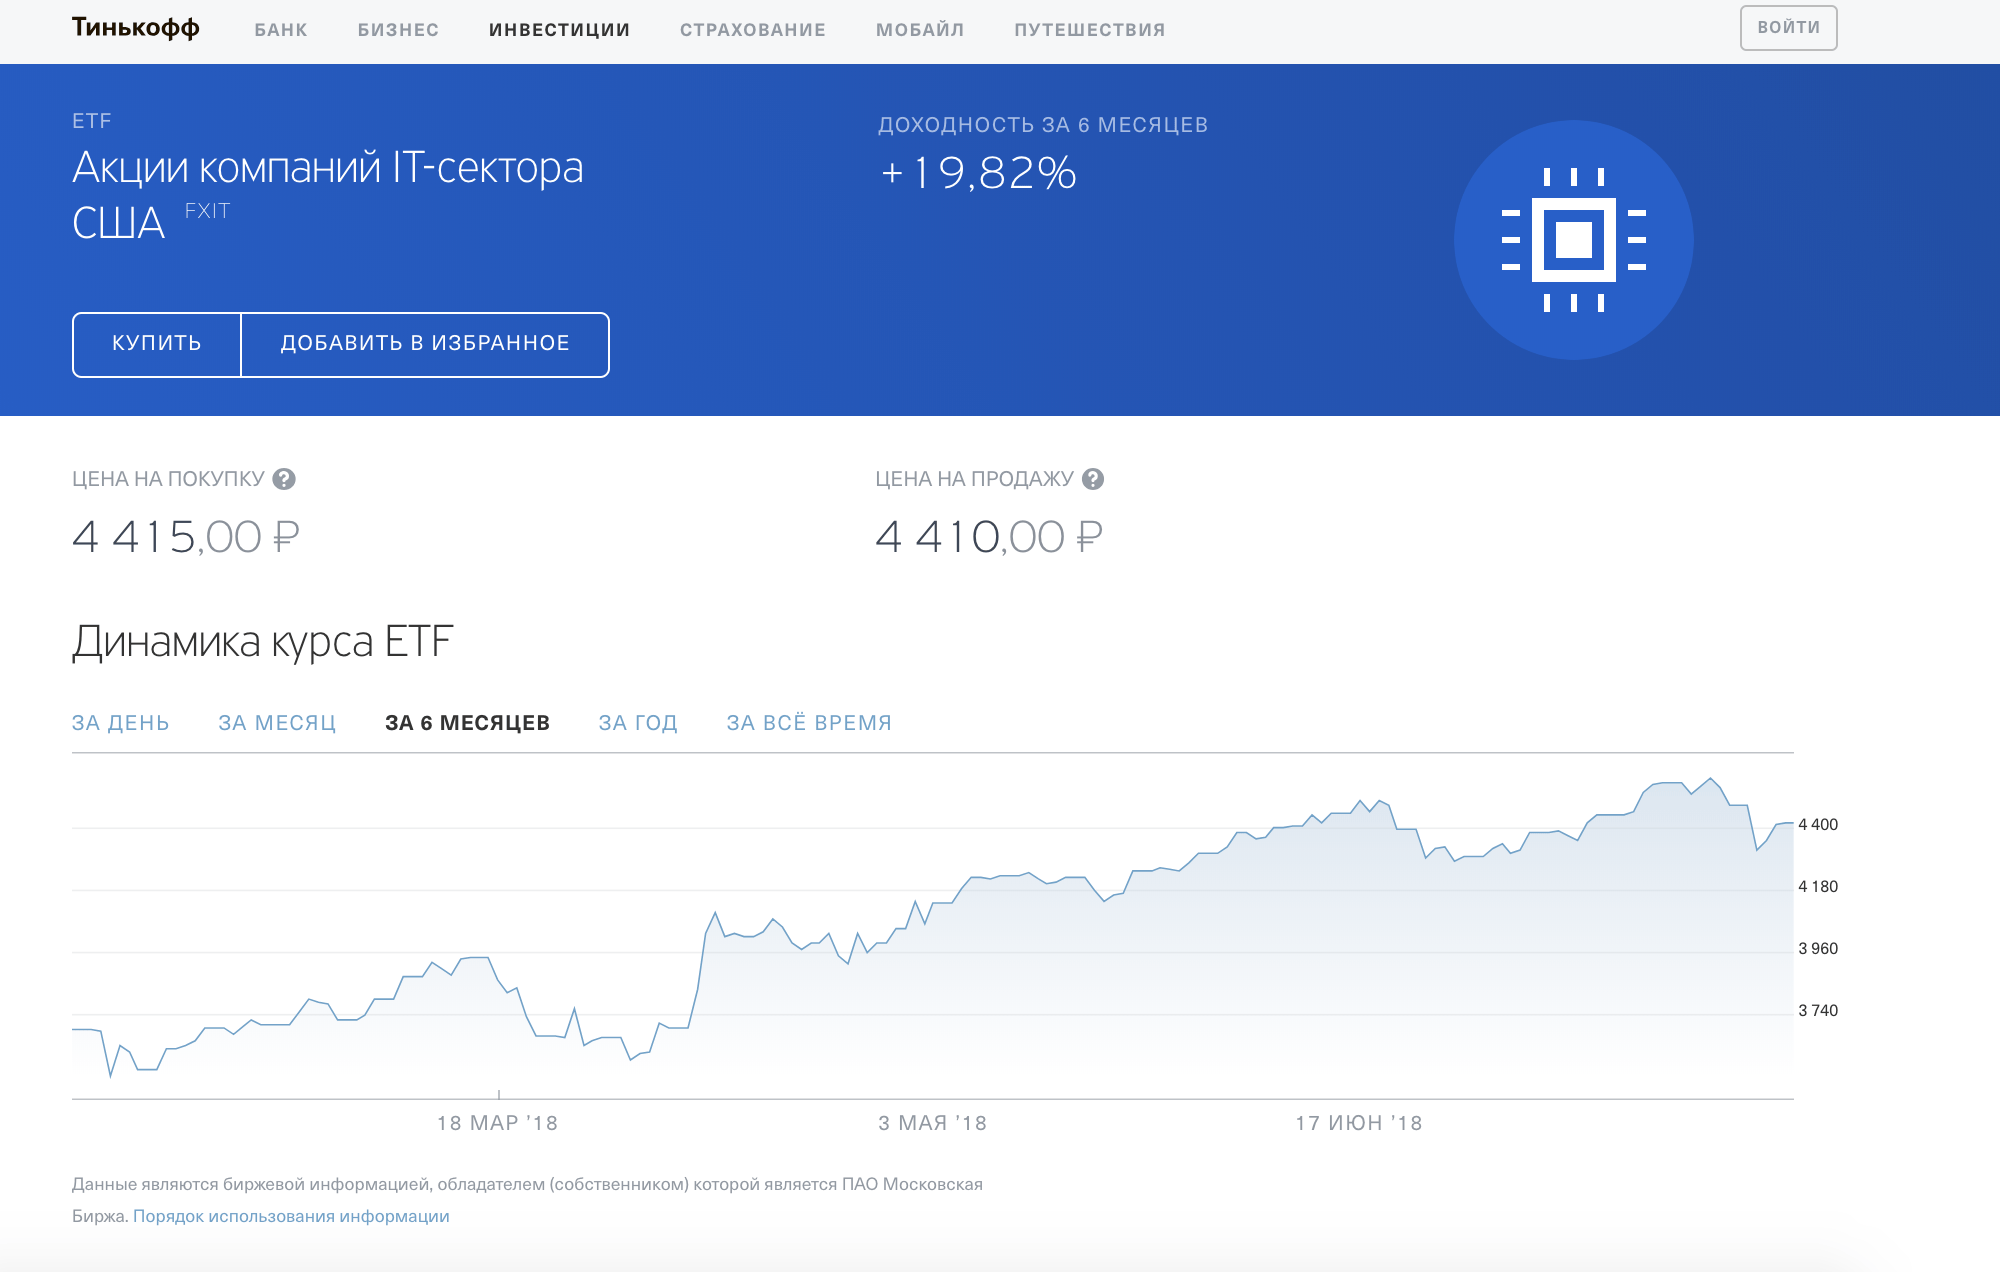Switch the chart to За месяц

277,723
